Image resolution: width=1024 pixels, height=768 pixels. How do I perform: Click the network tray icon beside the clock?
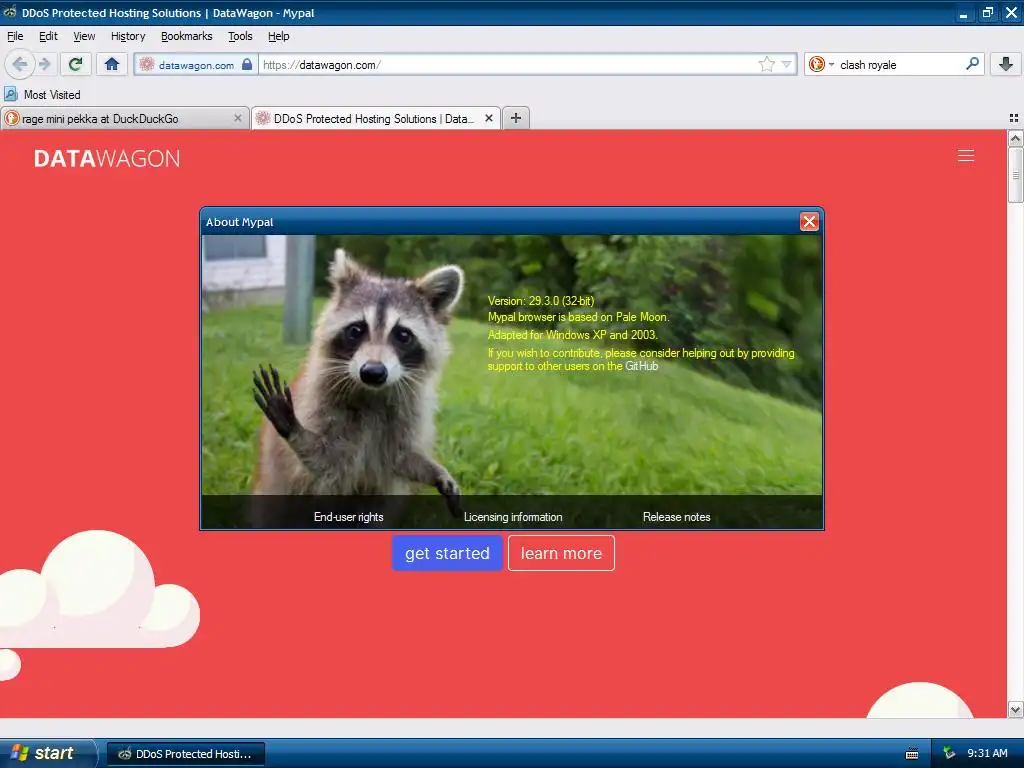(949, 753)
